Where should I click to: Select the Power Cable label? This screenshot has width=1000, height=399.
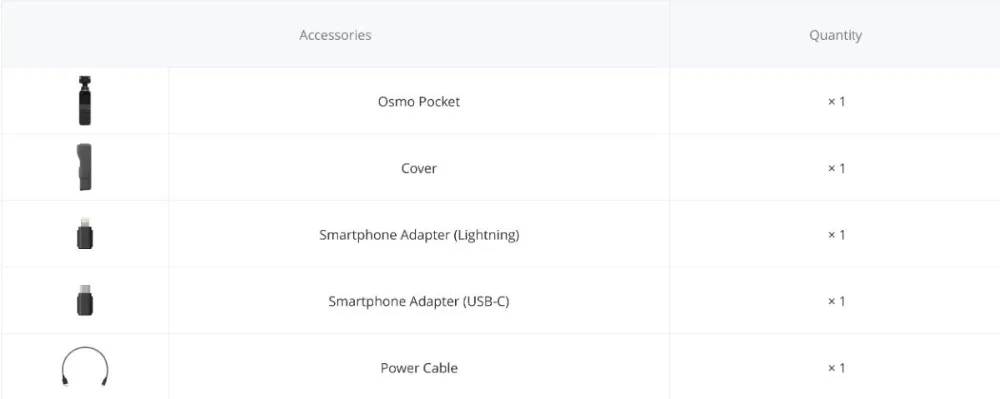pyautogui.click(x=419, y=368)
